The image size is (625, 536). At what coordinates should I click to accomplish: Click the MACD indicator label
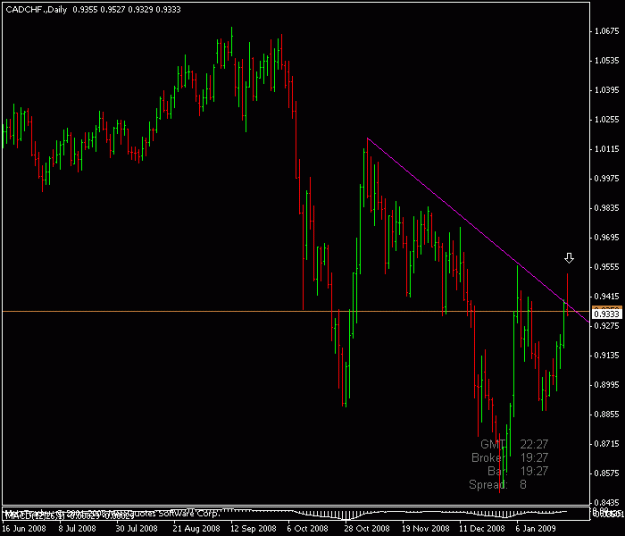tap(69, 516)
